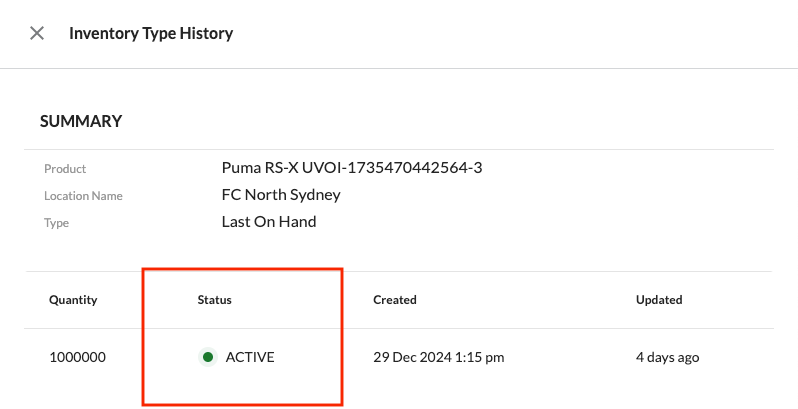Click the ACTIVE status text

coord(250,357)
